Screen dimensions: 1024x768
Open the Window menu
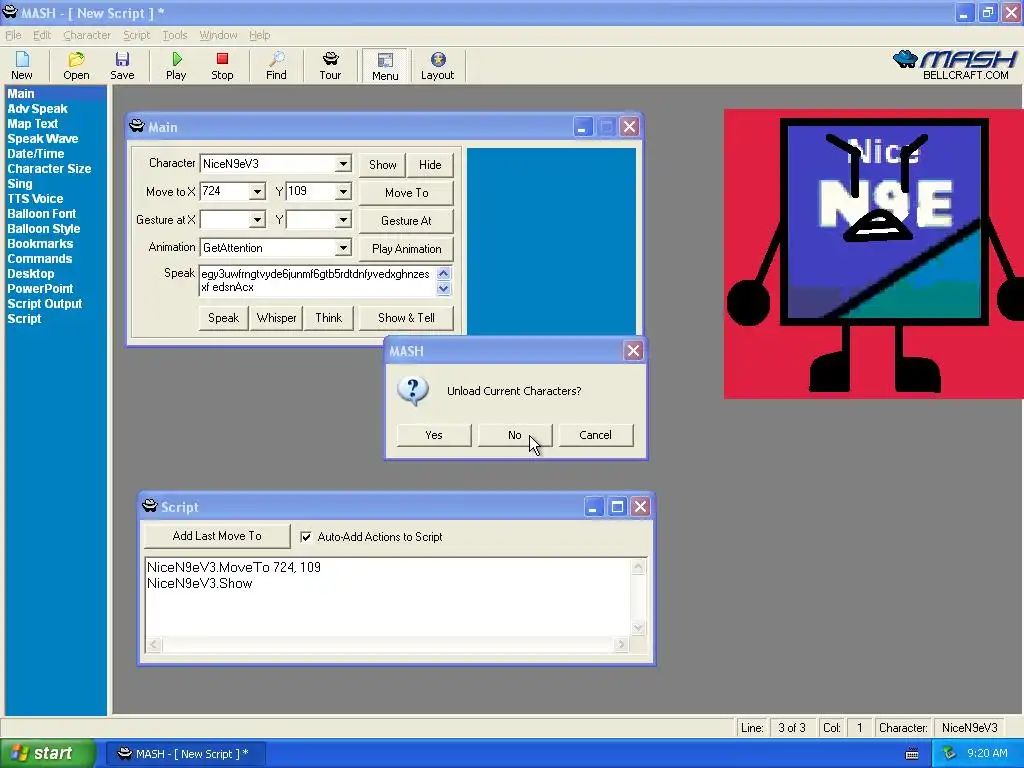coord(218,35)
